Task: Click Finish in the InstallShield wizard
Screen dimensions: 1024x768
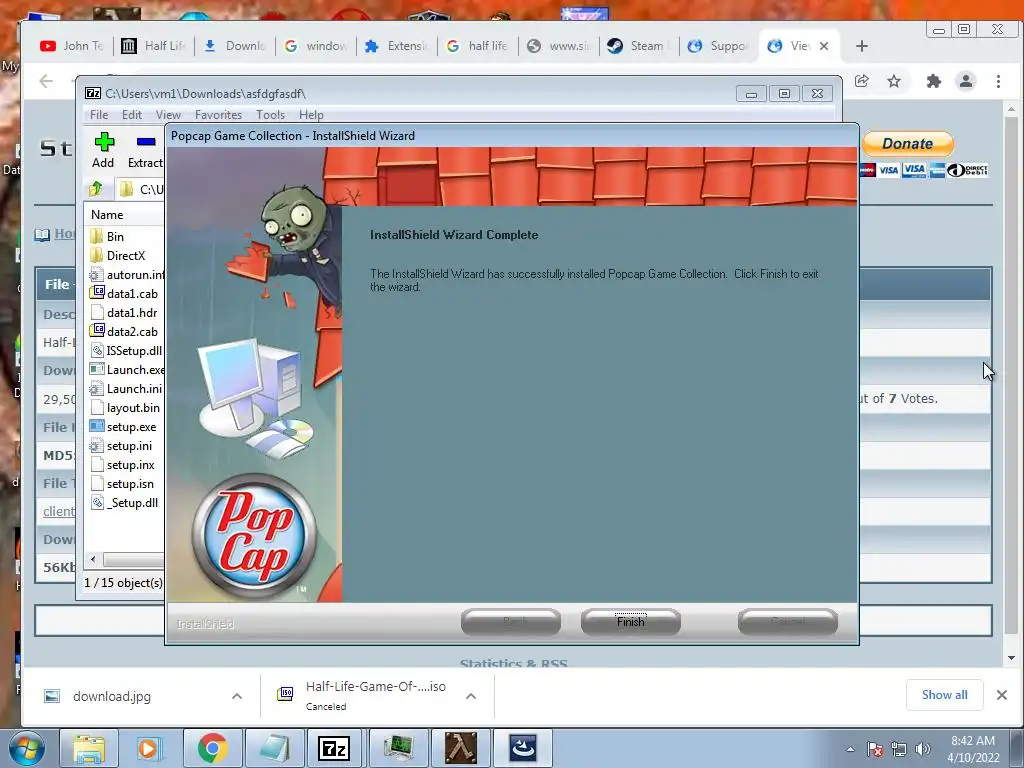Action: point(630,621)
